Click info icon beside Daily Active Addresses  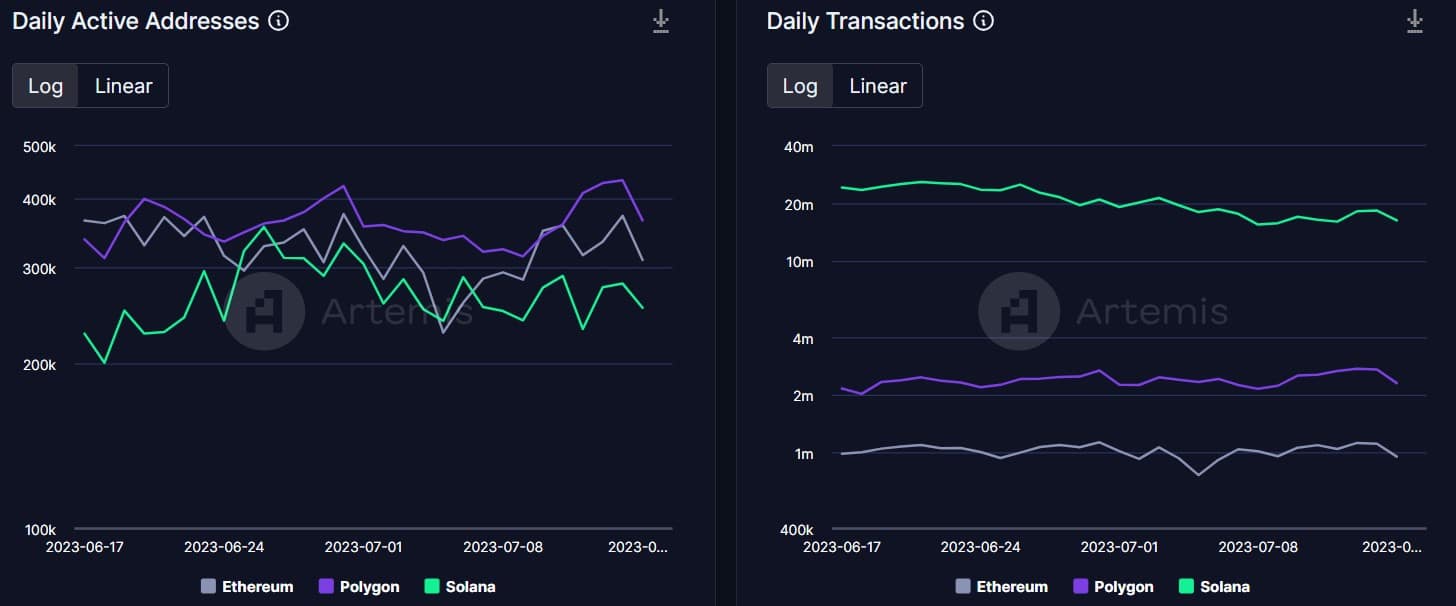279,21
